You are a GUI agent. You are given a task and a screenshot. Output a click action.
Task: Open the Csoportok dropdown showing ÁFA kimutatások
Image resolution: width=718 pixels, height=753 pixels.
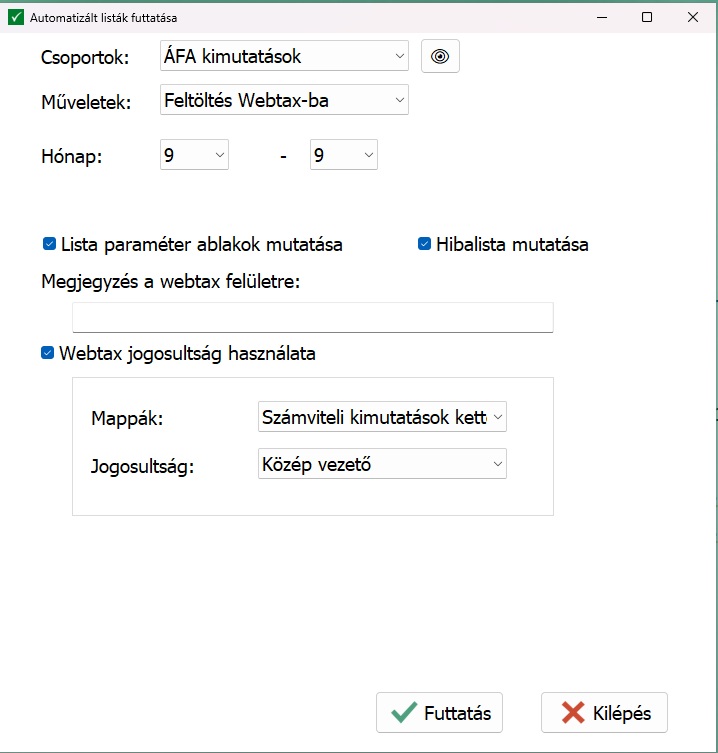pos(284,57)
